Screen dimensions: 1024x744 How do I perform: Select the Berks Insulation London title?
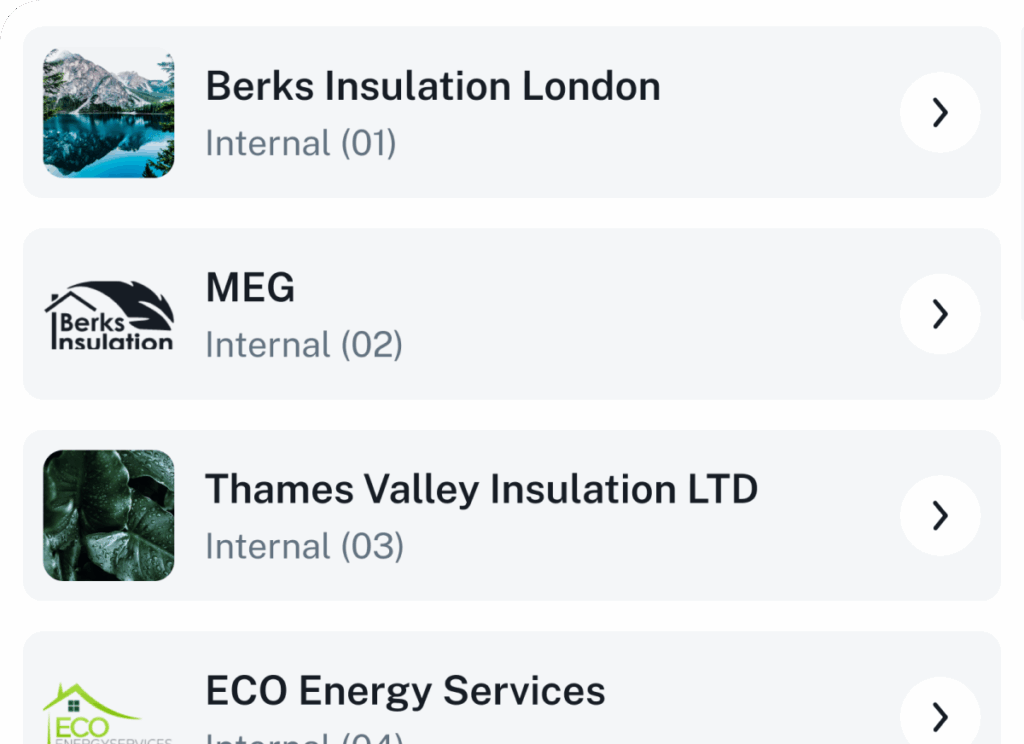coord(433,86)
